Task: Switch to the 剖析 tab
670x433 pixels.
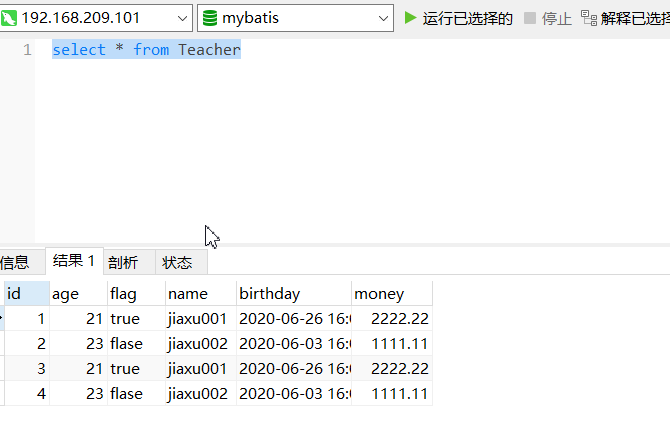Action: click(x=129, y=262)
